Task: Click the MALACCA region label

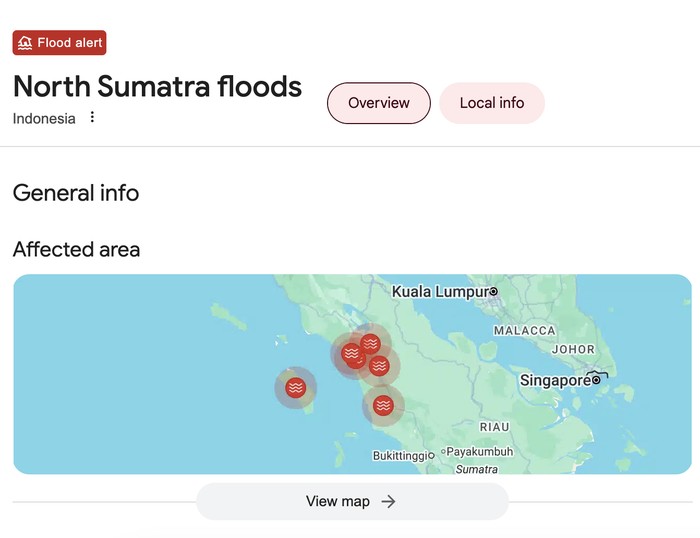Action: click(x=525, y=331)
